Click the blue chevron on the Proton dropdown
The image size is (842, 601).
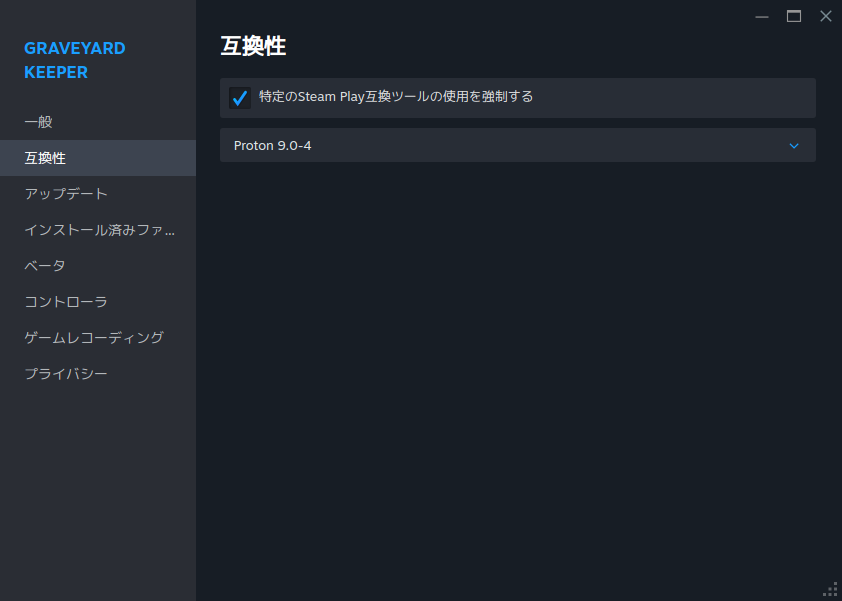pos(794,146)
